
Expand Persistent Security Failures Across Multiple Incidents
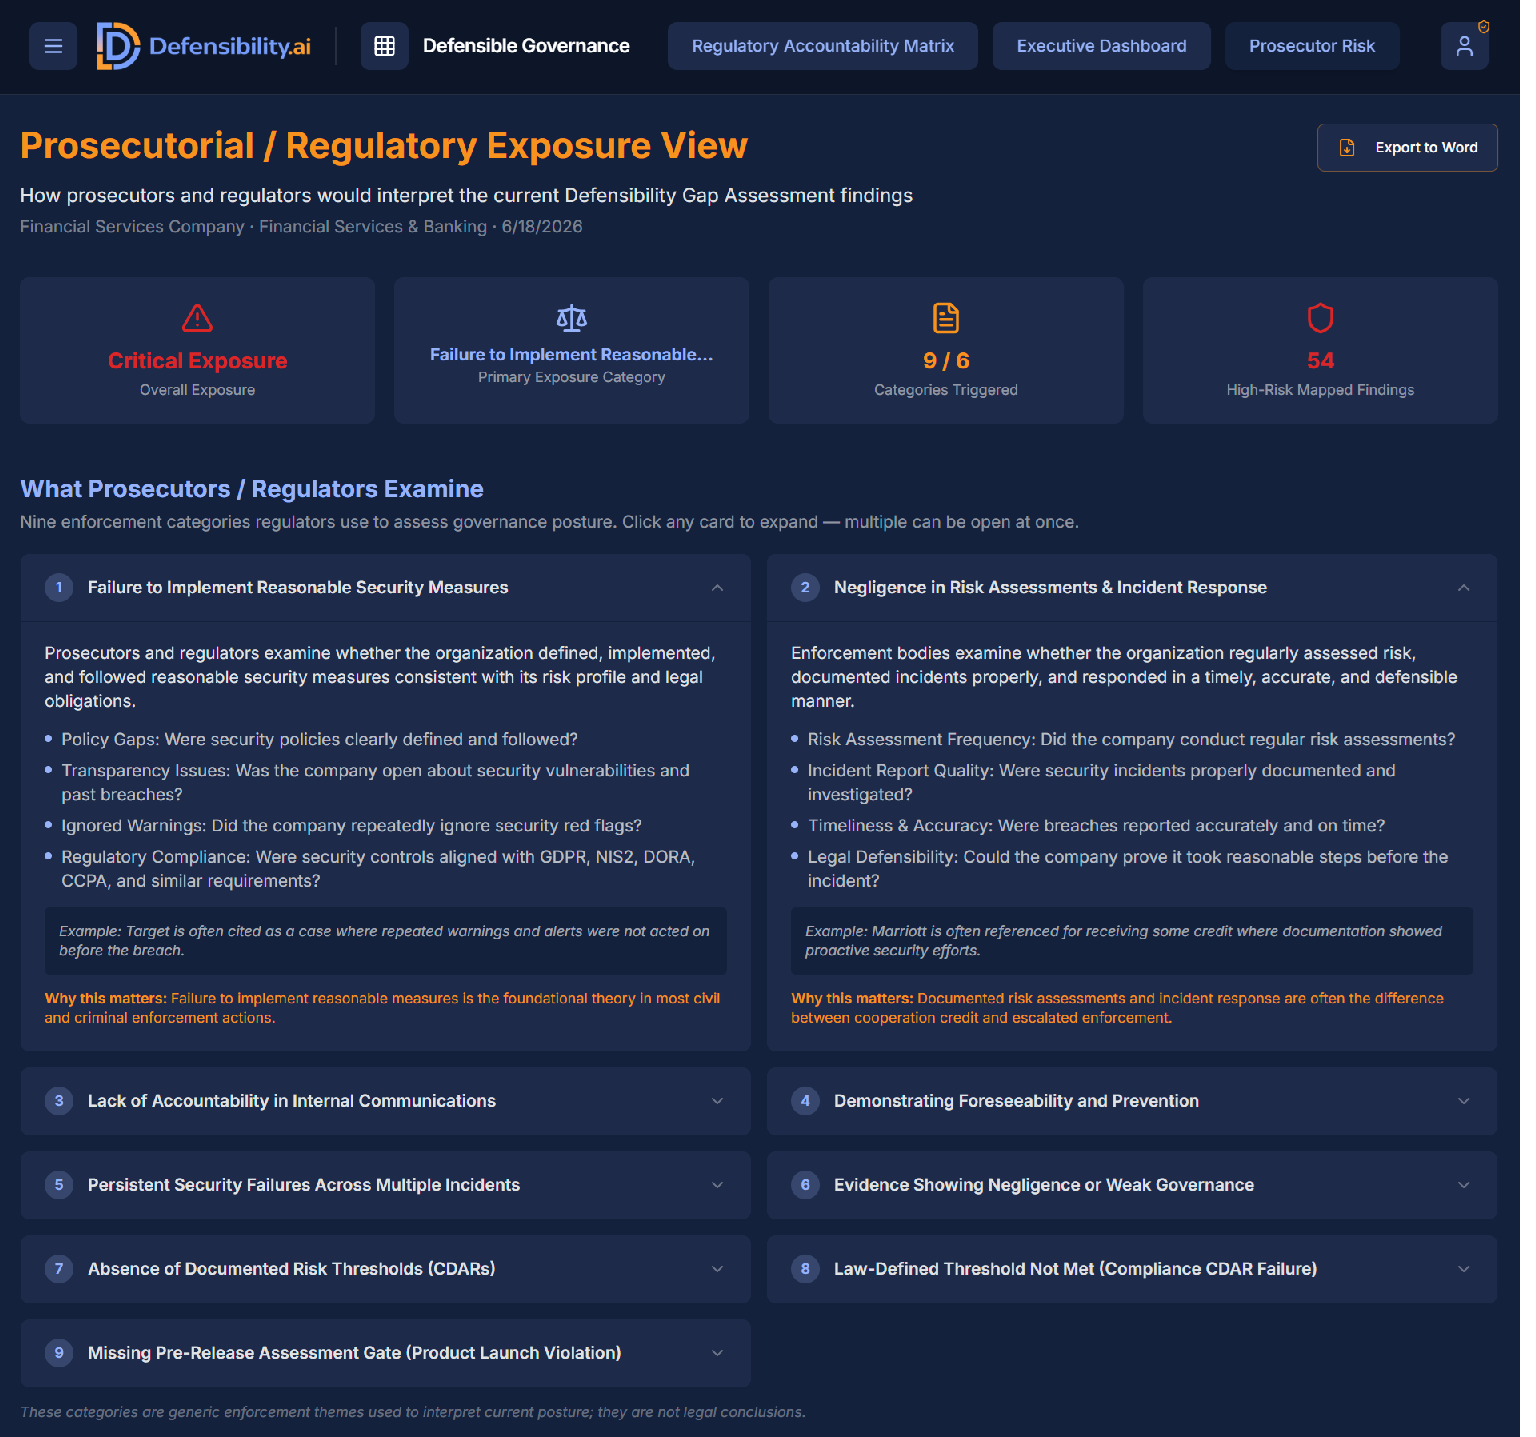(386, 1185)
